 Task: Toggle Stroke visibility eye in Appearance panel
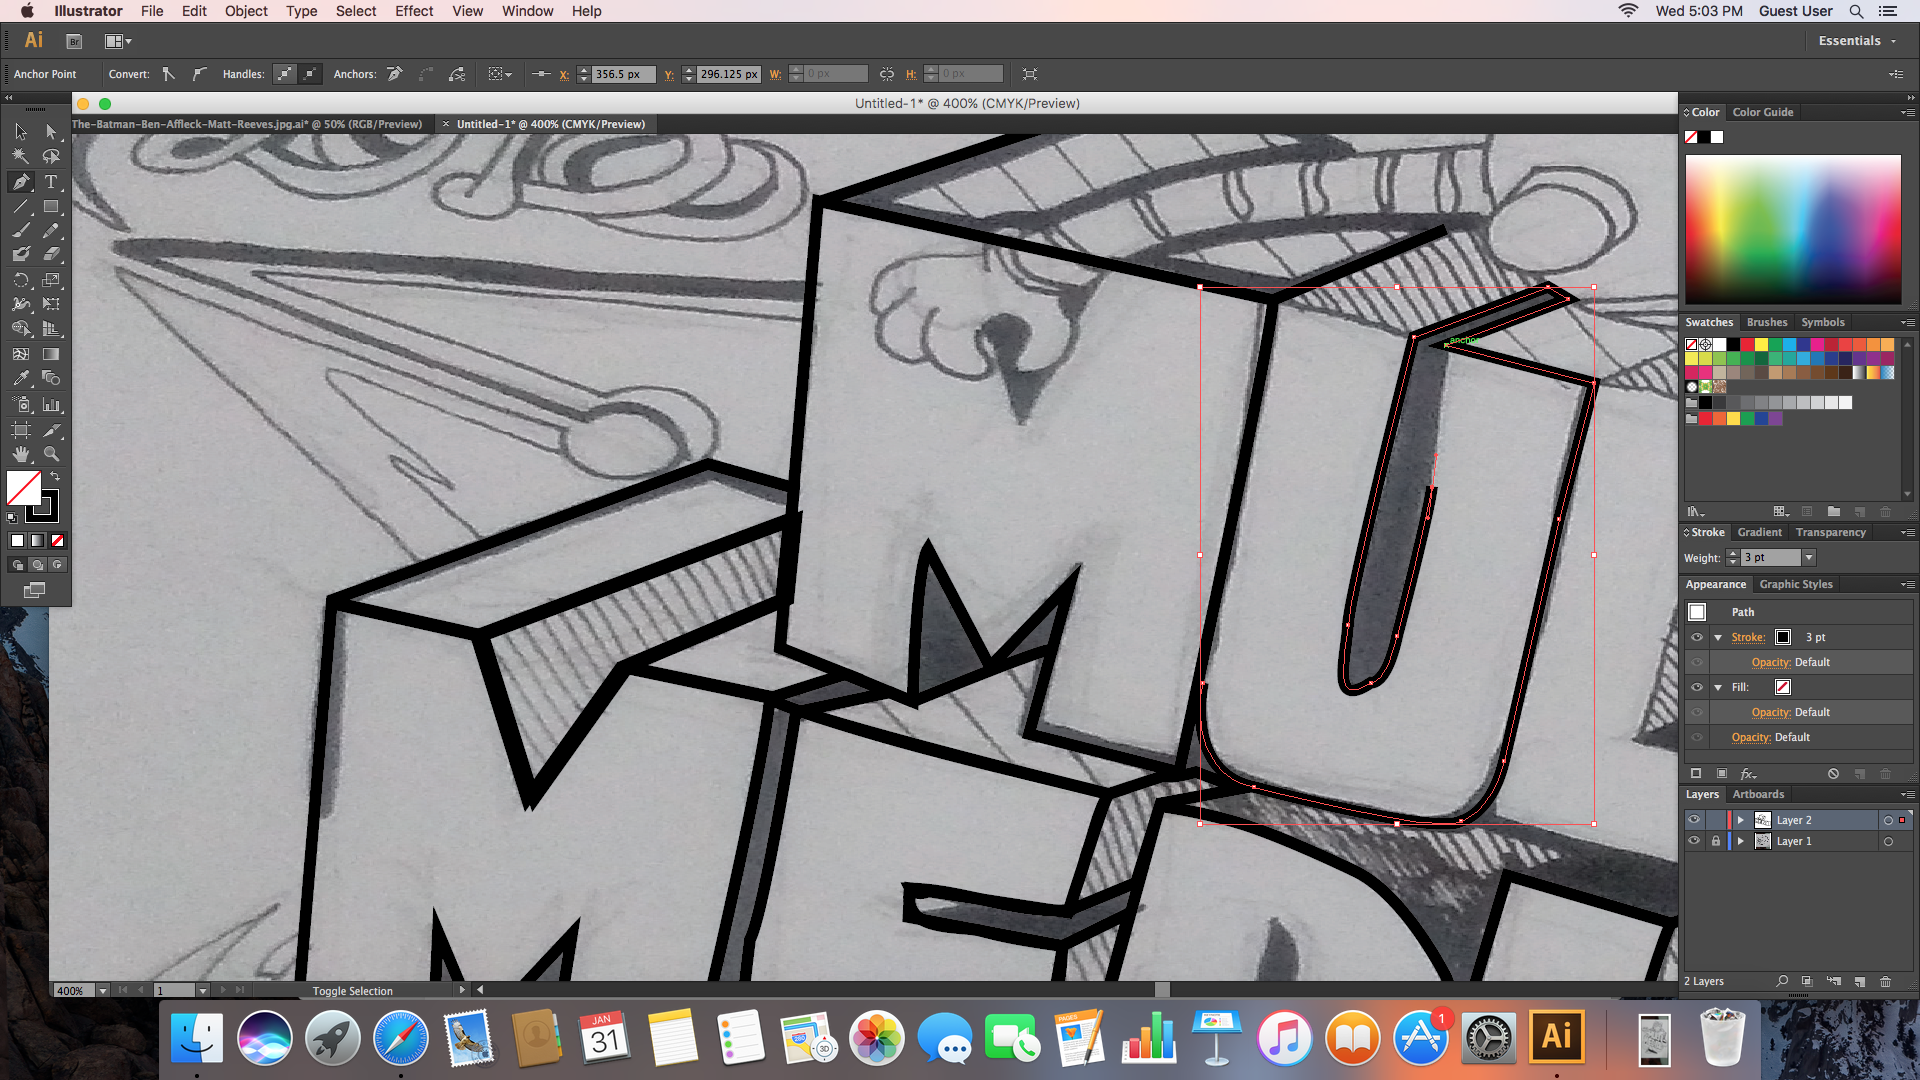[1697, 637]
